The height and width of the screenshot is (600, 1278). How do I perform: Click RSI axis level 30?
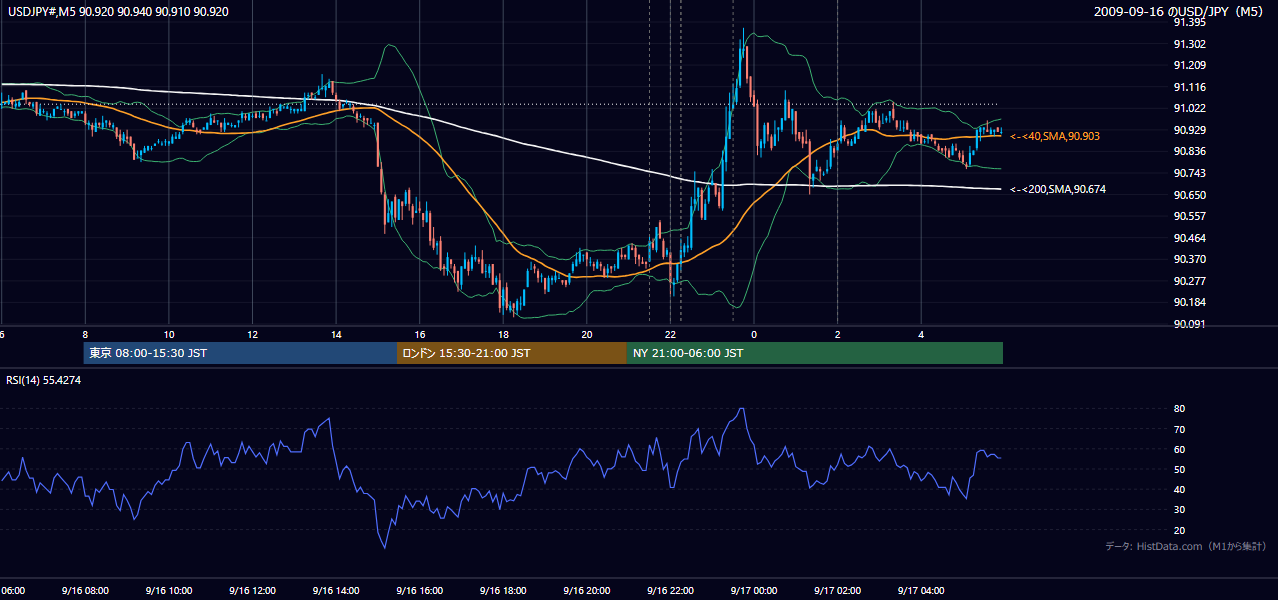pyautogui.click(x=1179, y=510)
